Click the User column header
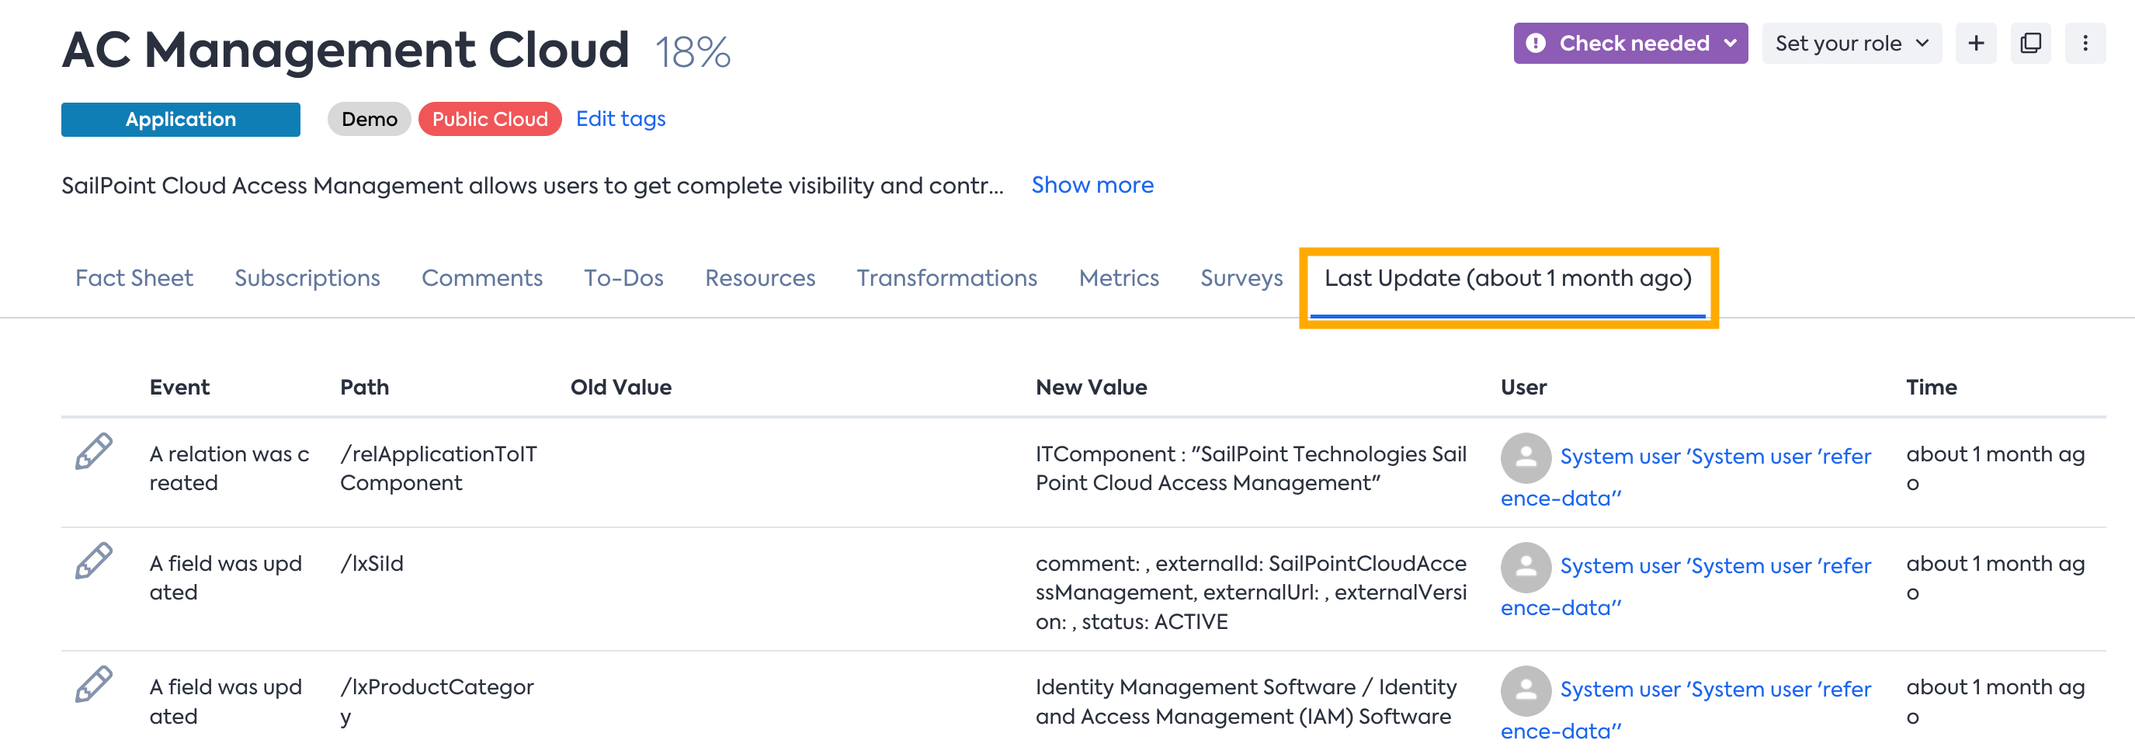Screen dimensions: 2135x755 coord(1523,387)
